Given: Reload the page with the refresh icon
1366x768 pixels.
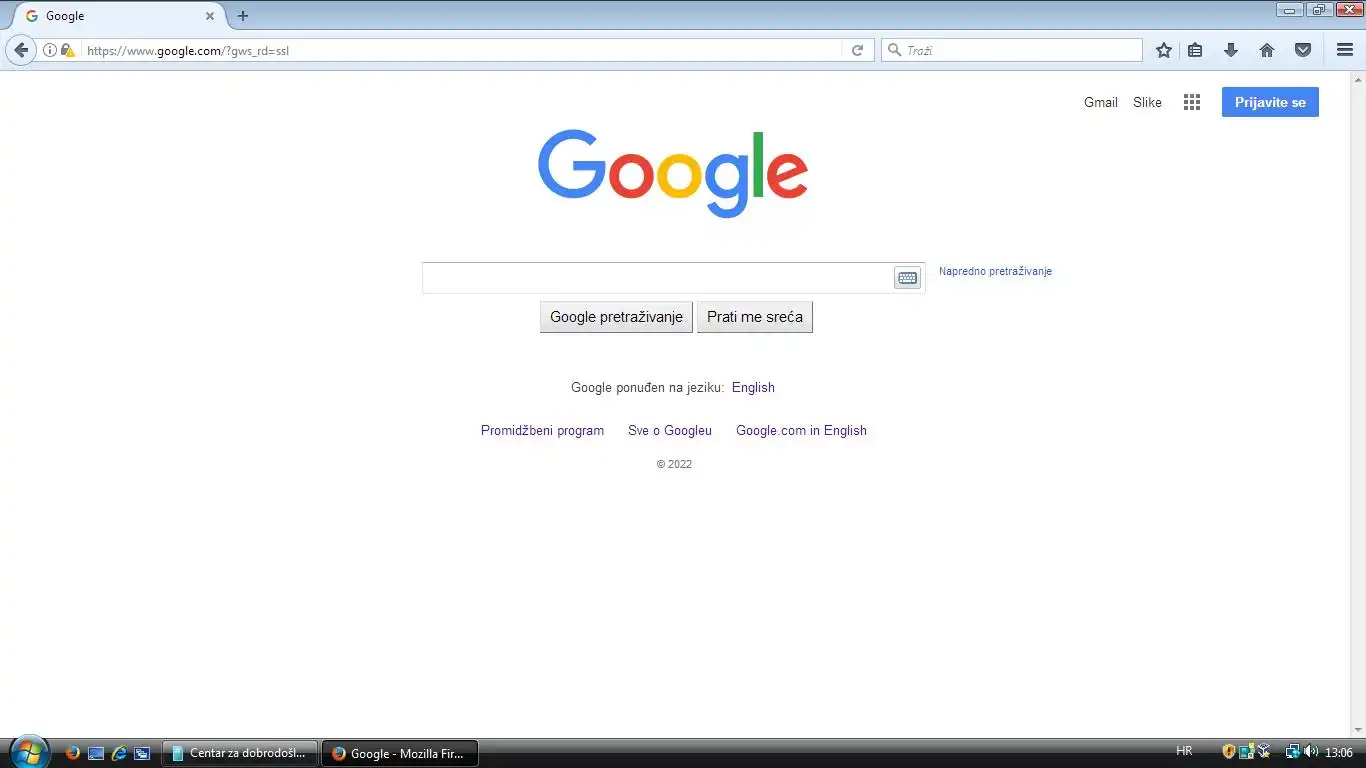Looking at the screenshot, I should click(857, 50).
